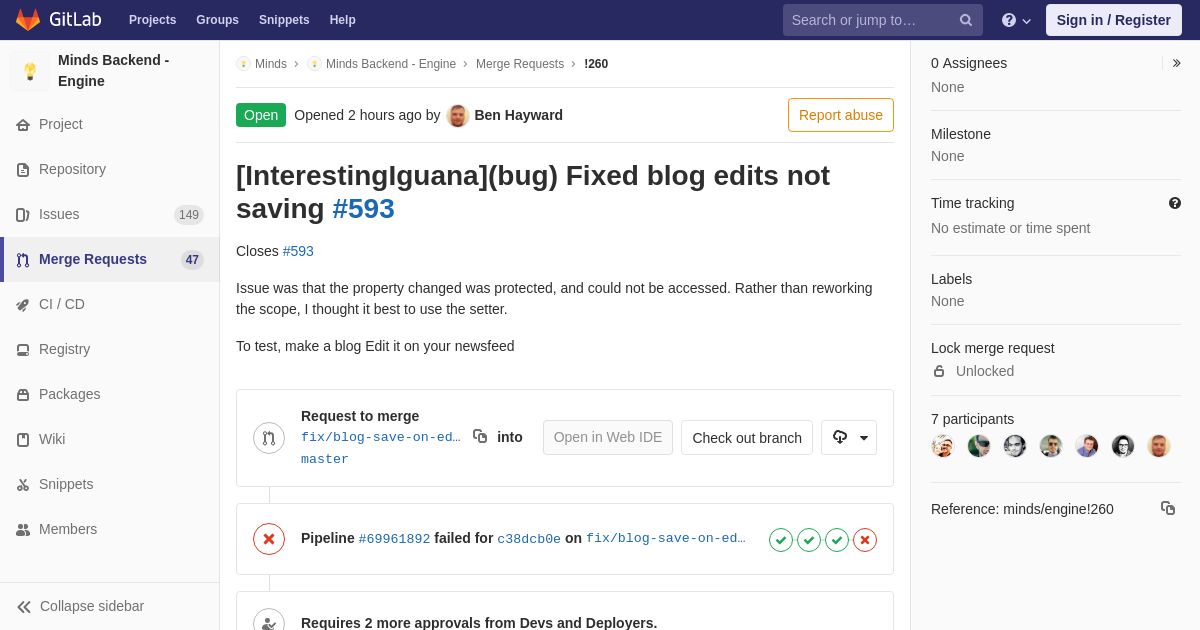Screen dimensions: 1200x630
Task: Open the Help dropdown in top bar
Action: click(x=1016, y=20)
